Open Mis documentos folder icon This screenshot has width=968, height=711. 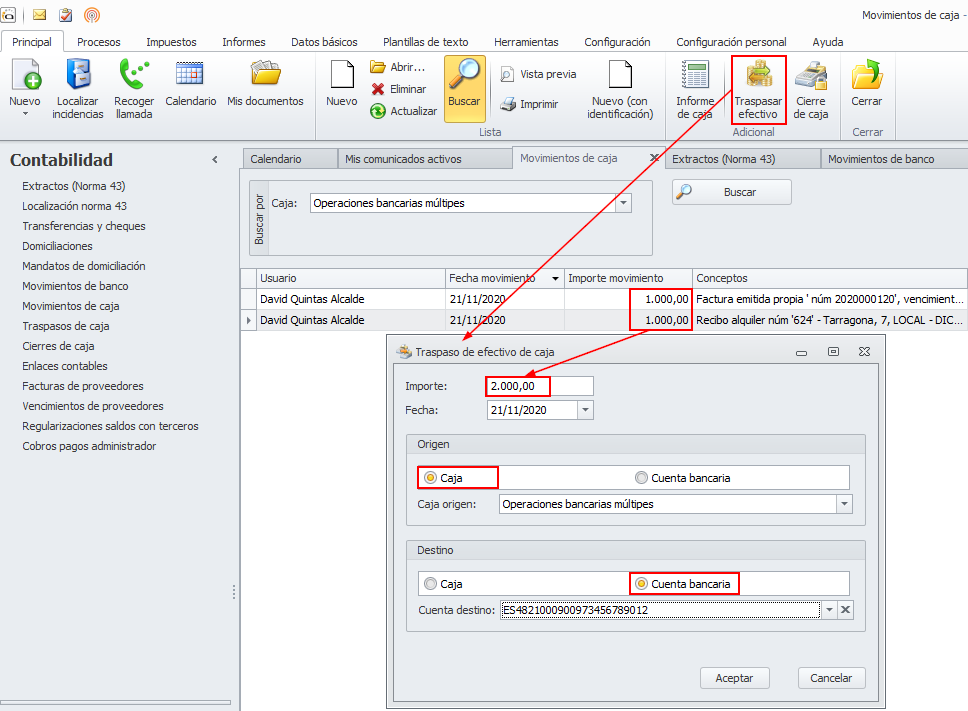point(265,82)
